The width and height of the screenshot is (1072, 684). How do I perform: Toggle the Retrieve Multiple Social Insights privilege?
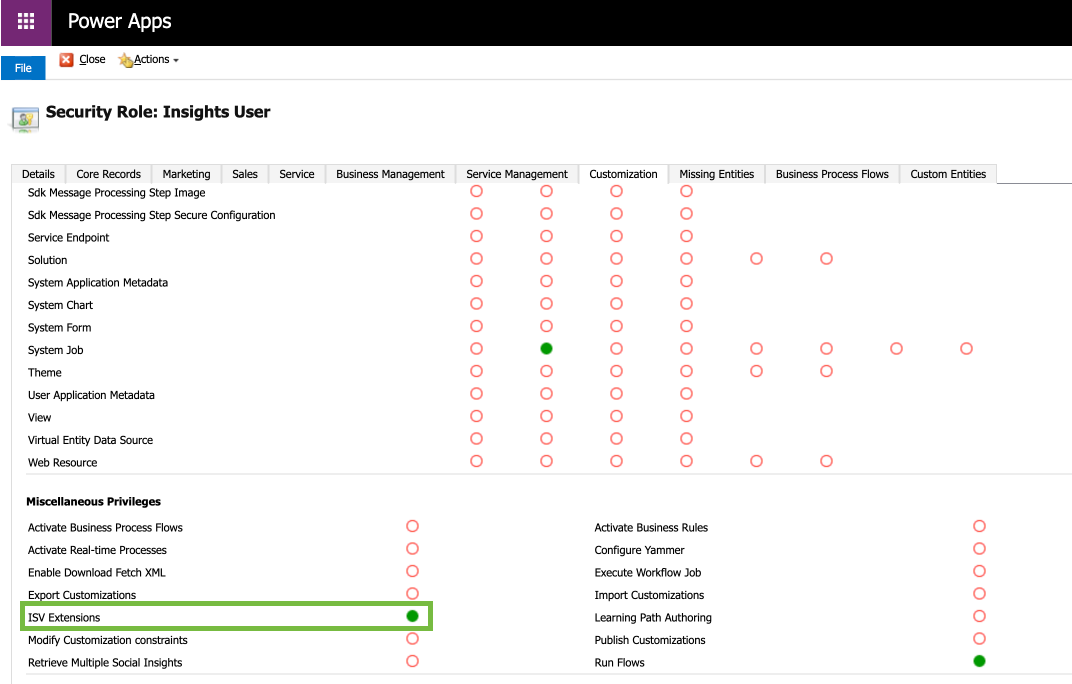(412, 661)
